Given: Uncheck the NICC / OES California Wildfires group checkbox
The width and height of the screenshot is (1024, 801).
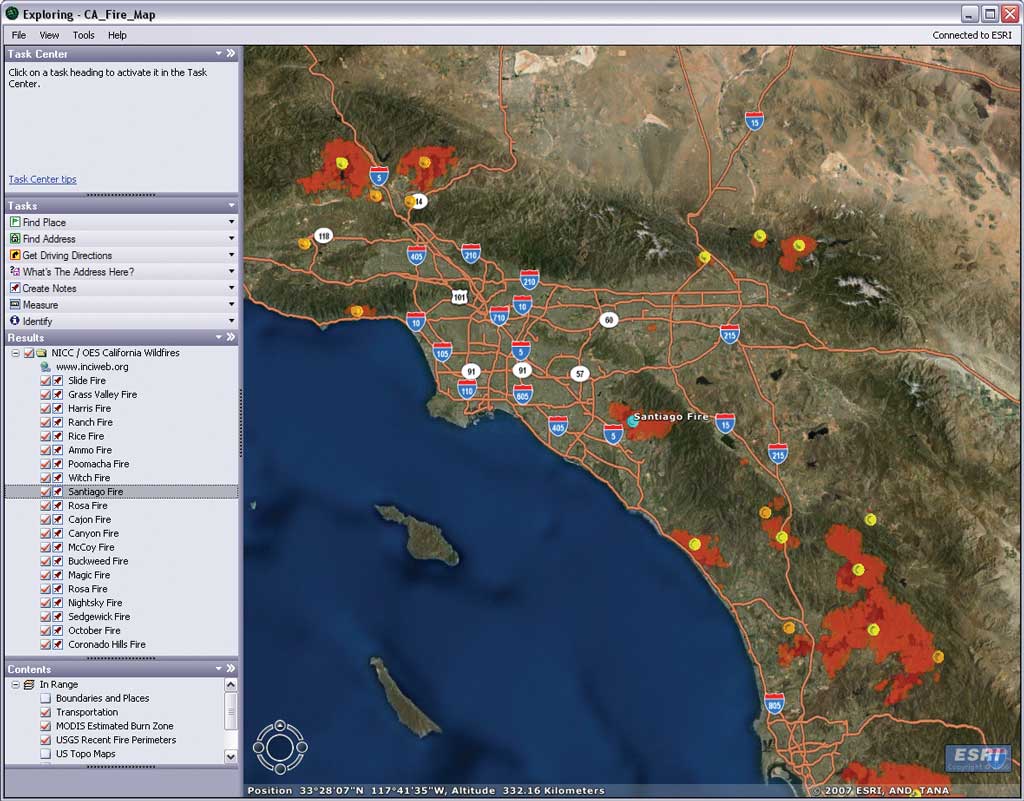Looking at the screenshot, I should tap(29, 353).
